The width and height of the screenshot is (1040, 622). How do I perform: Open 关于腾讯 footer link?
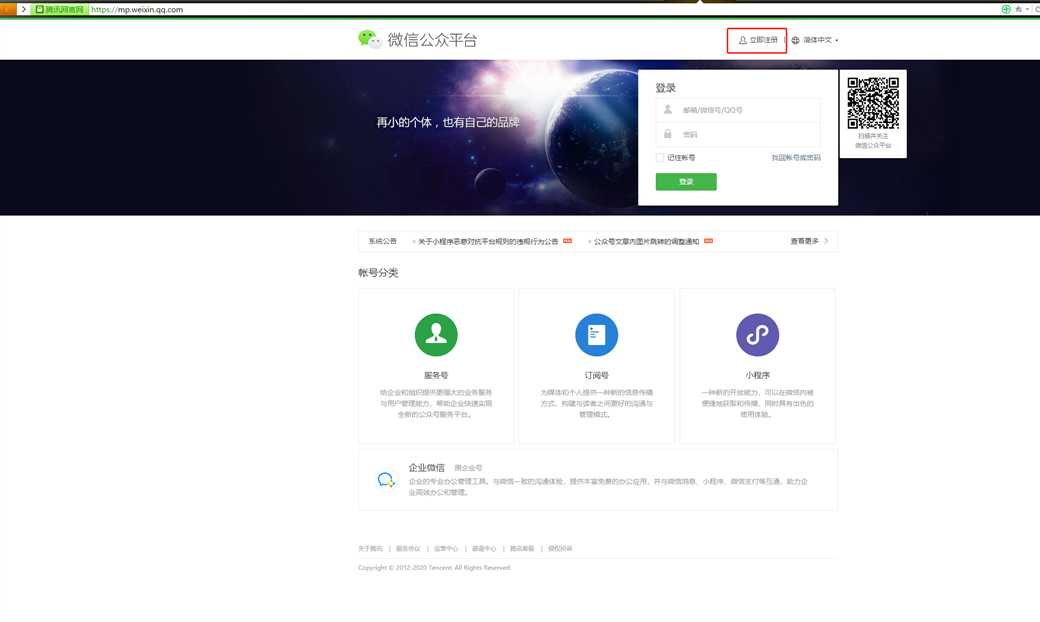(x=370, y=548)
